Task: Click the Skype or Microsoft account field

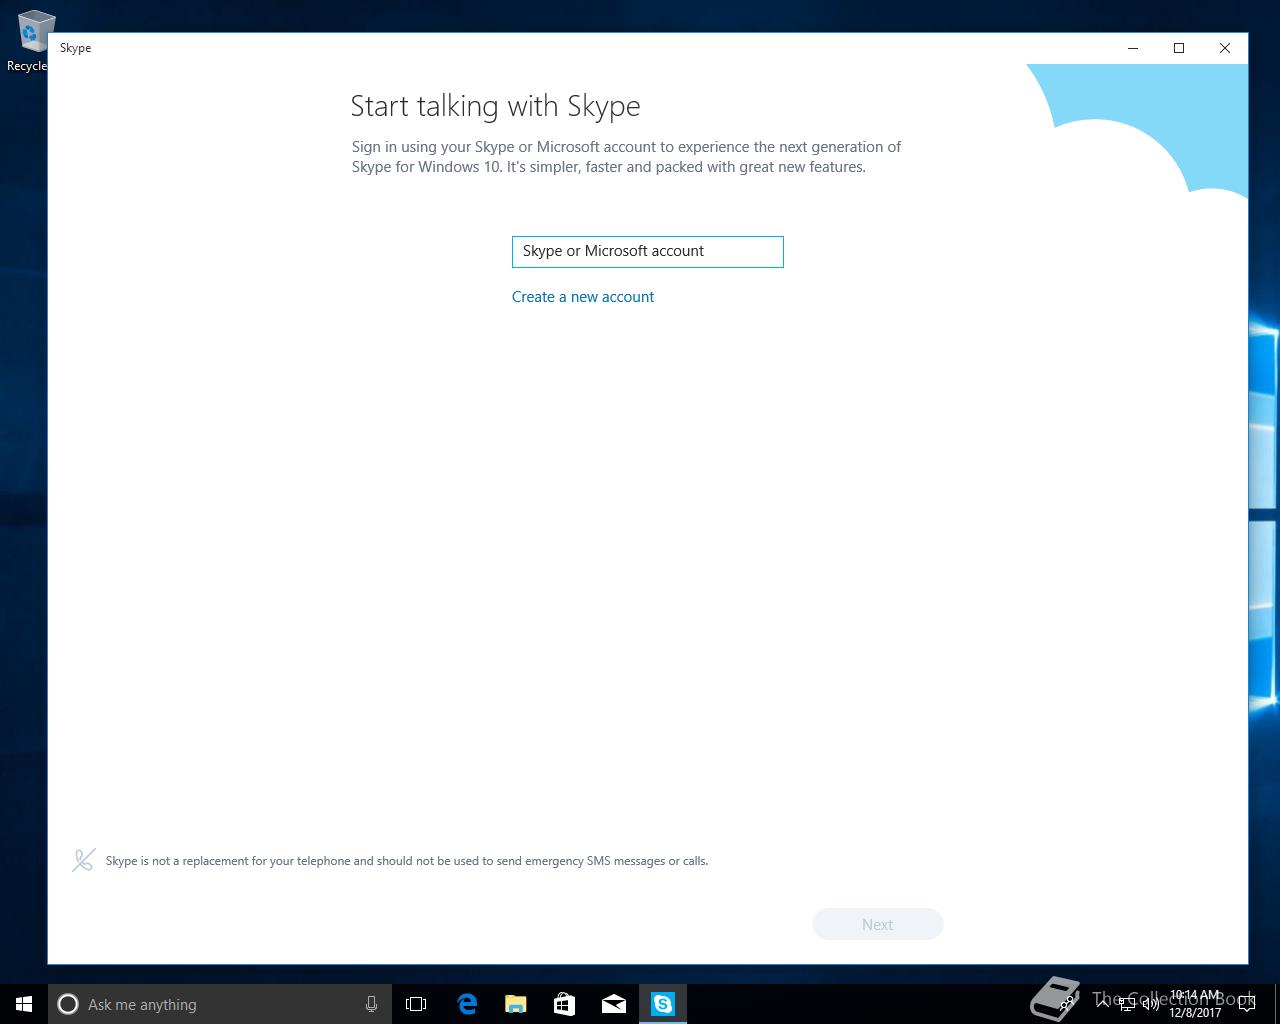Action: point(647,251)
